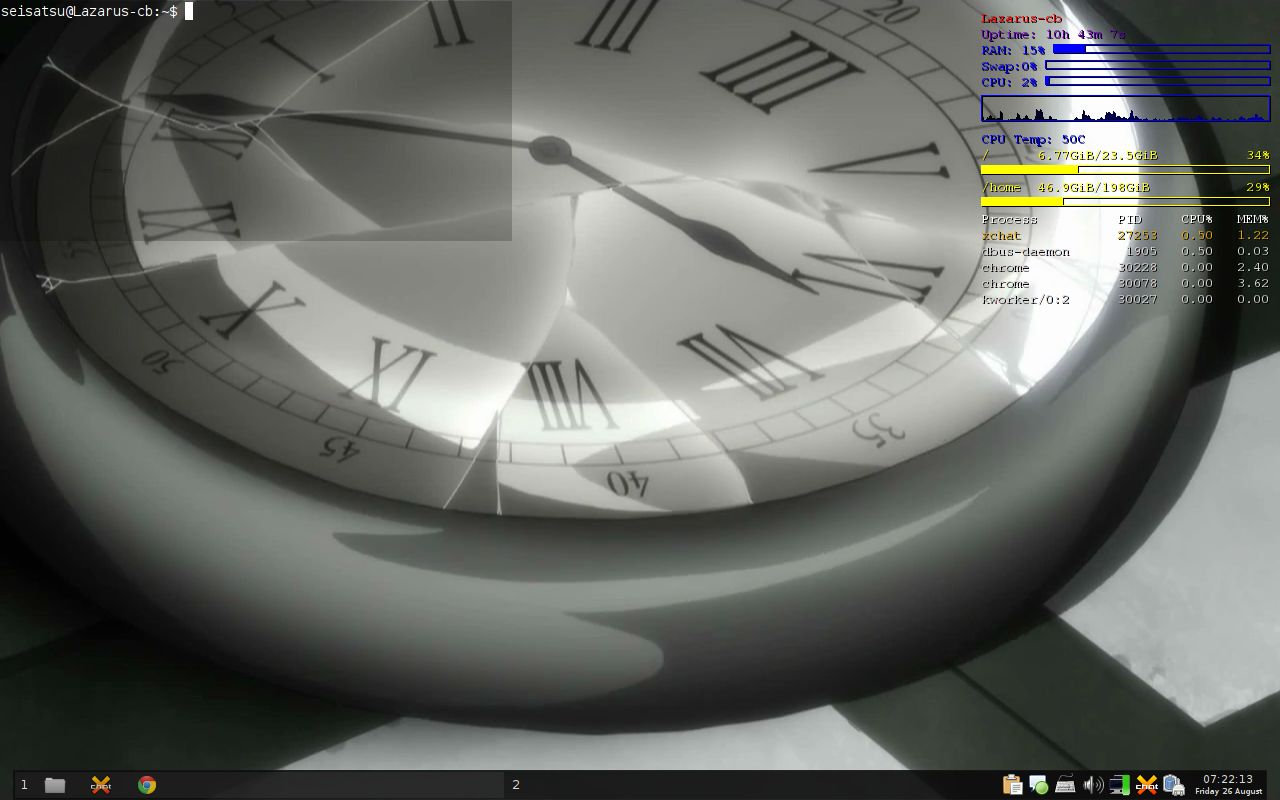
Task: Click the chrome process row with PID 30228
Action: (1125, 268)
